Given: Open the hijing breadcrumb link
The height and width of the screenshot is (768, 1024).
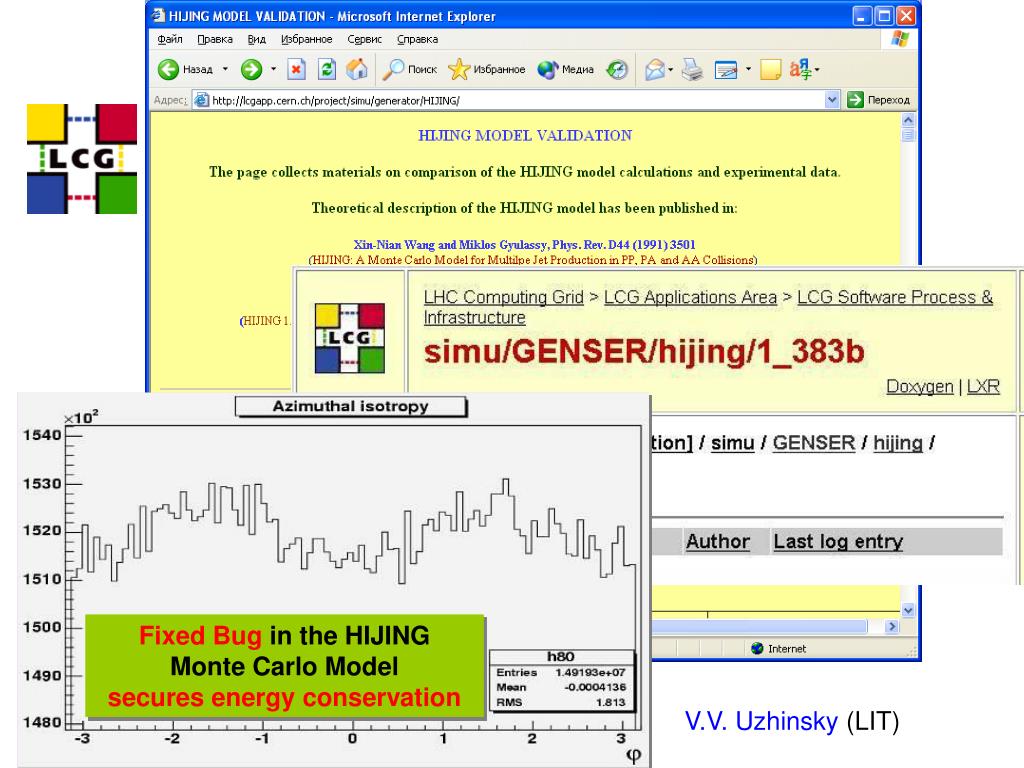Looking at the screenshot, I should click(x=898, y=443).
